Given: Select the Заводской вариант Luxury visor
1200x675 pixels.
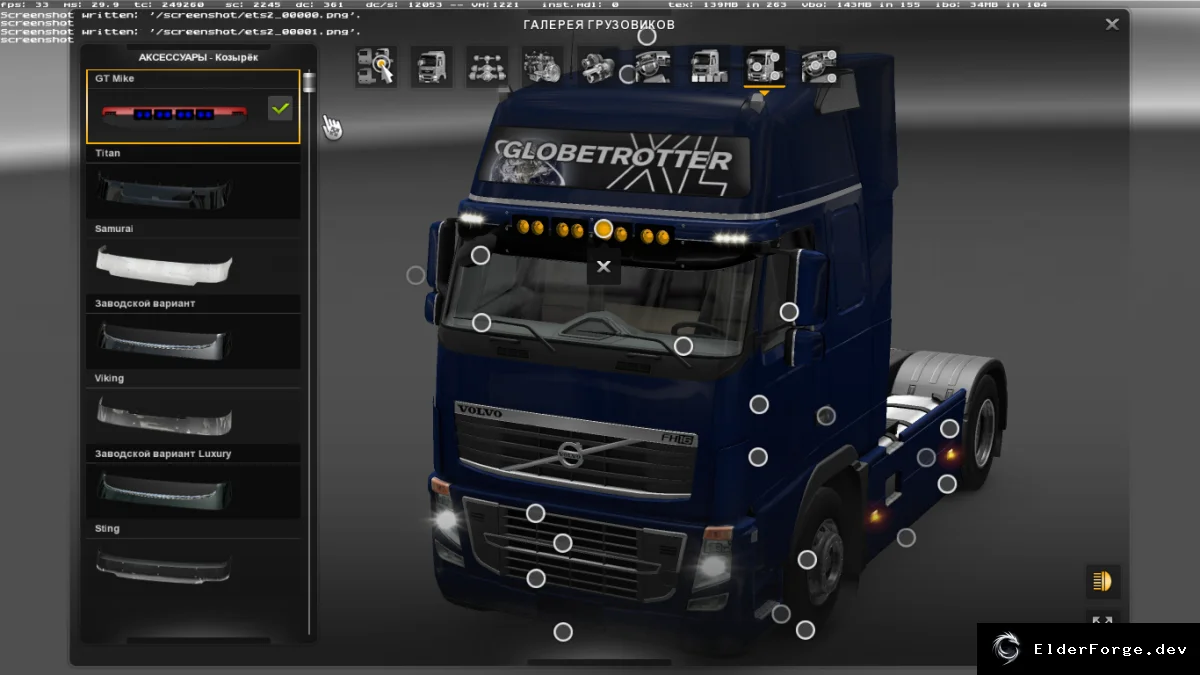Looking at the screenshot, I should point(193,483).
